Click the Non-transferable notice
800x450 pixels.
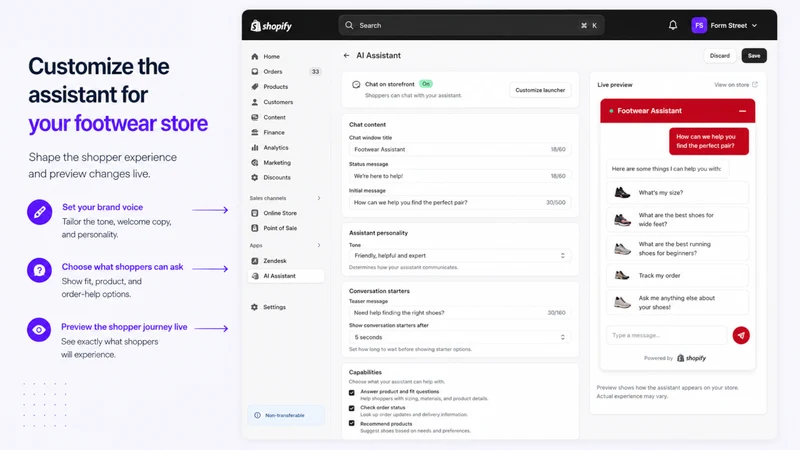coord(286,415)
